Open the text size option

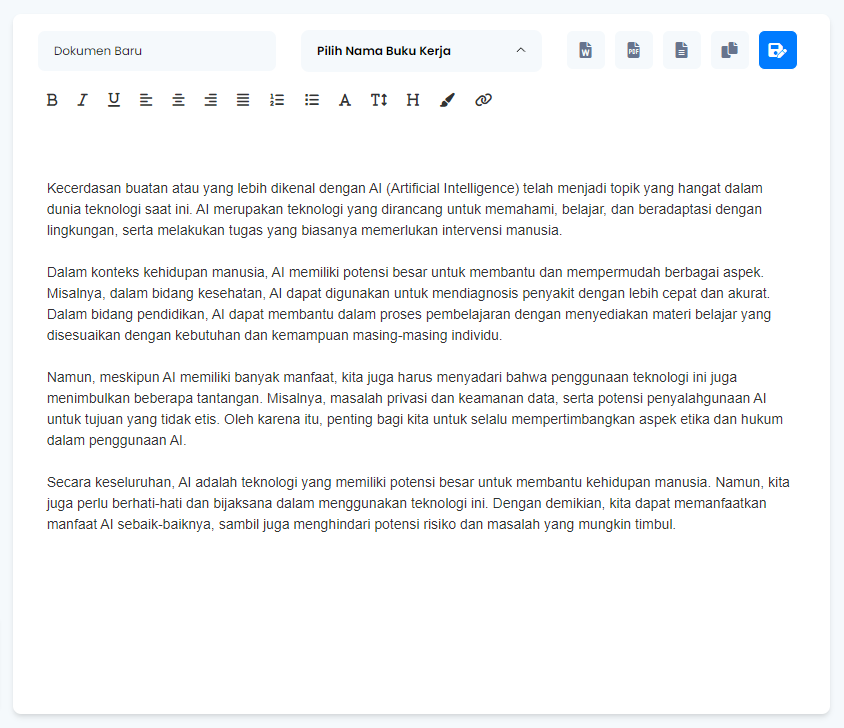(378, 100)
